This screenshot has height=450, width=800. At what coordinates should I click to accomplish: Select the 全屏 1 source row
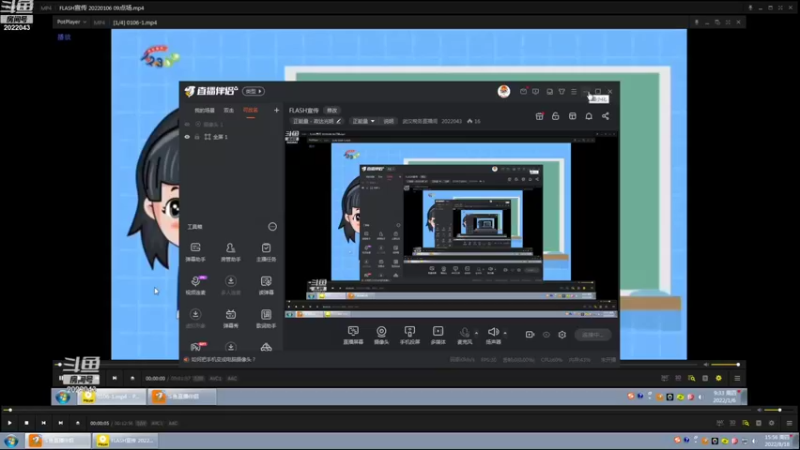[232, 137]
